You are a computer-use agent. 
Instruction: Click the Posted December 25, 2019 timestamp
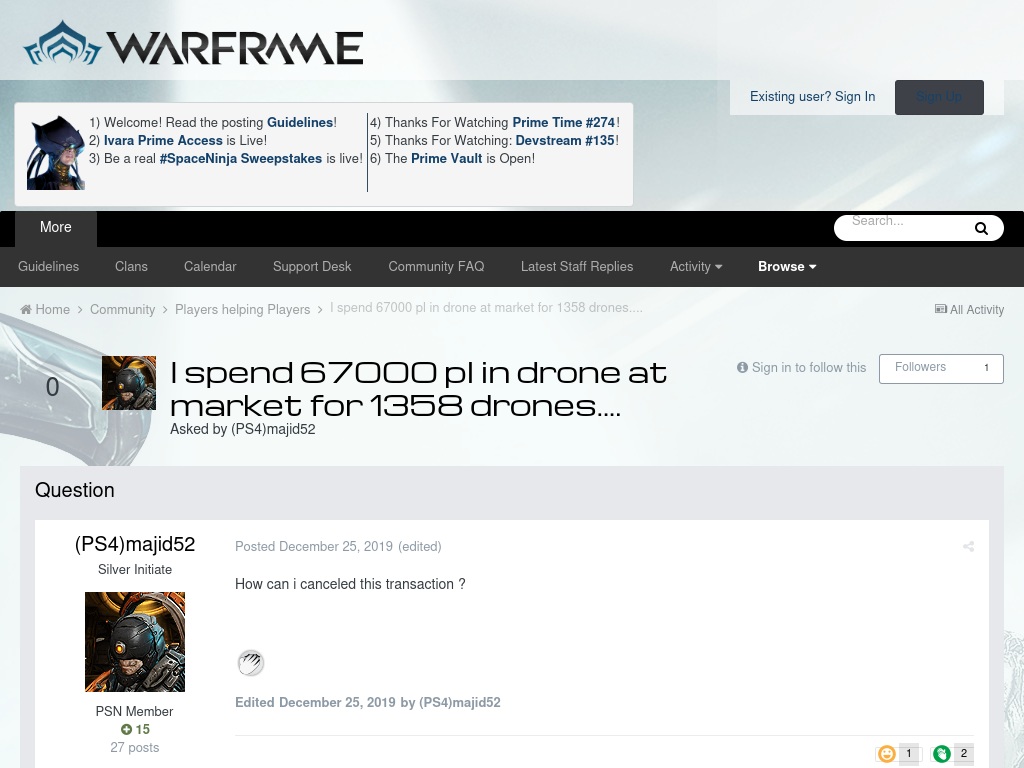click(314, 547)
